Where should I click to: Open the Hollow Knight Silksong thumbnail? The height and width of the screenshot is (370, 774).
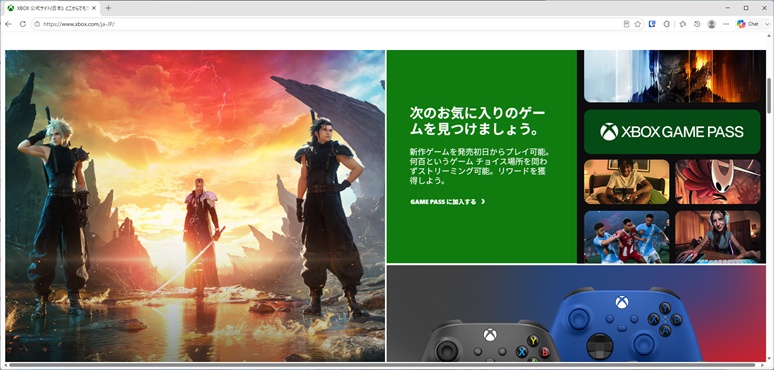(718, 182)
